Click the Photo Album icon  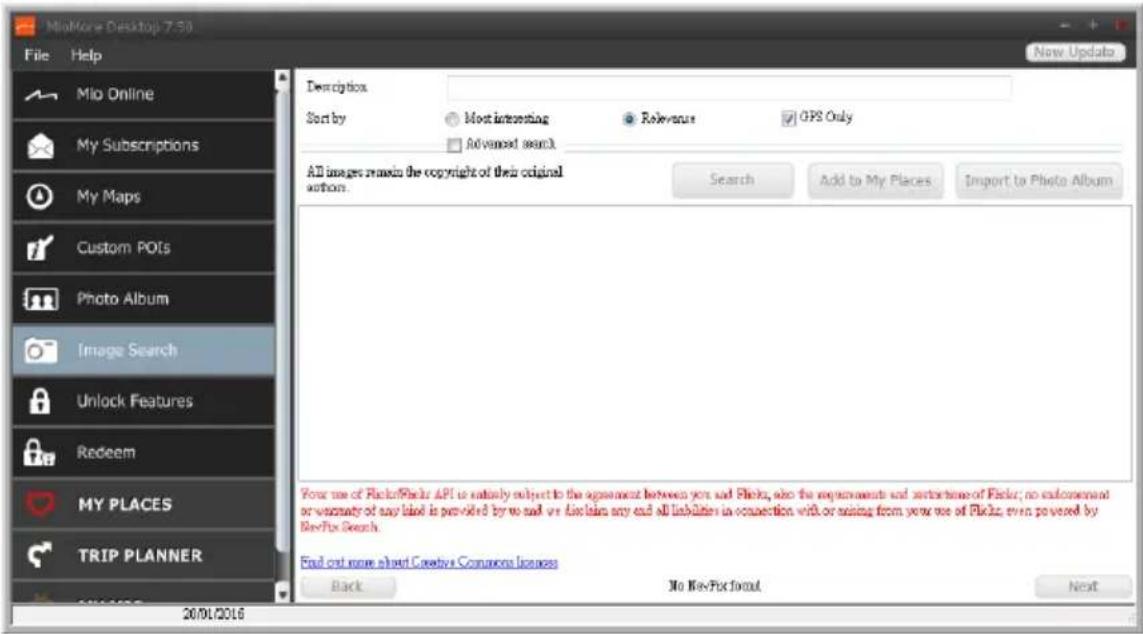(40, 299)
